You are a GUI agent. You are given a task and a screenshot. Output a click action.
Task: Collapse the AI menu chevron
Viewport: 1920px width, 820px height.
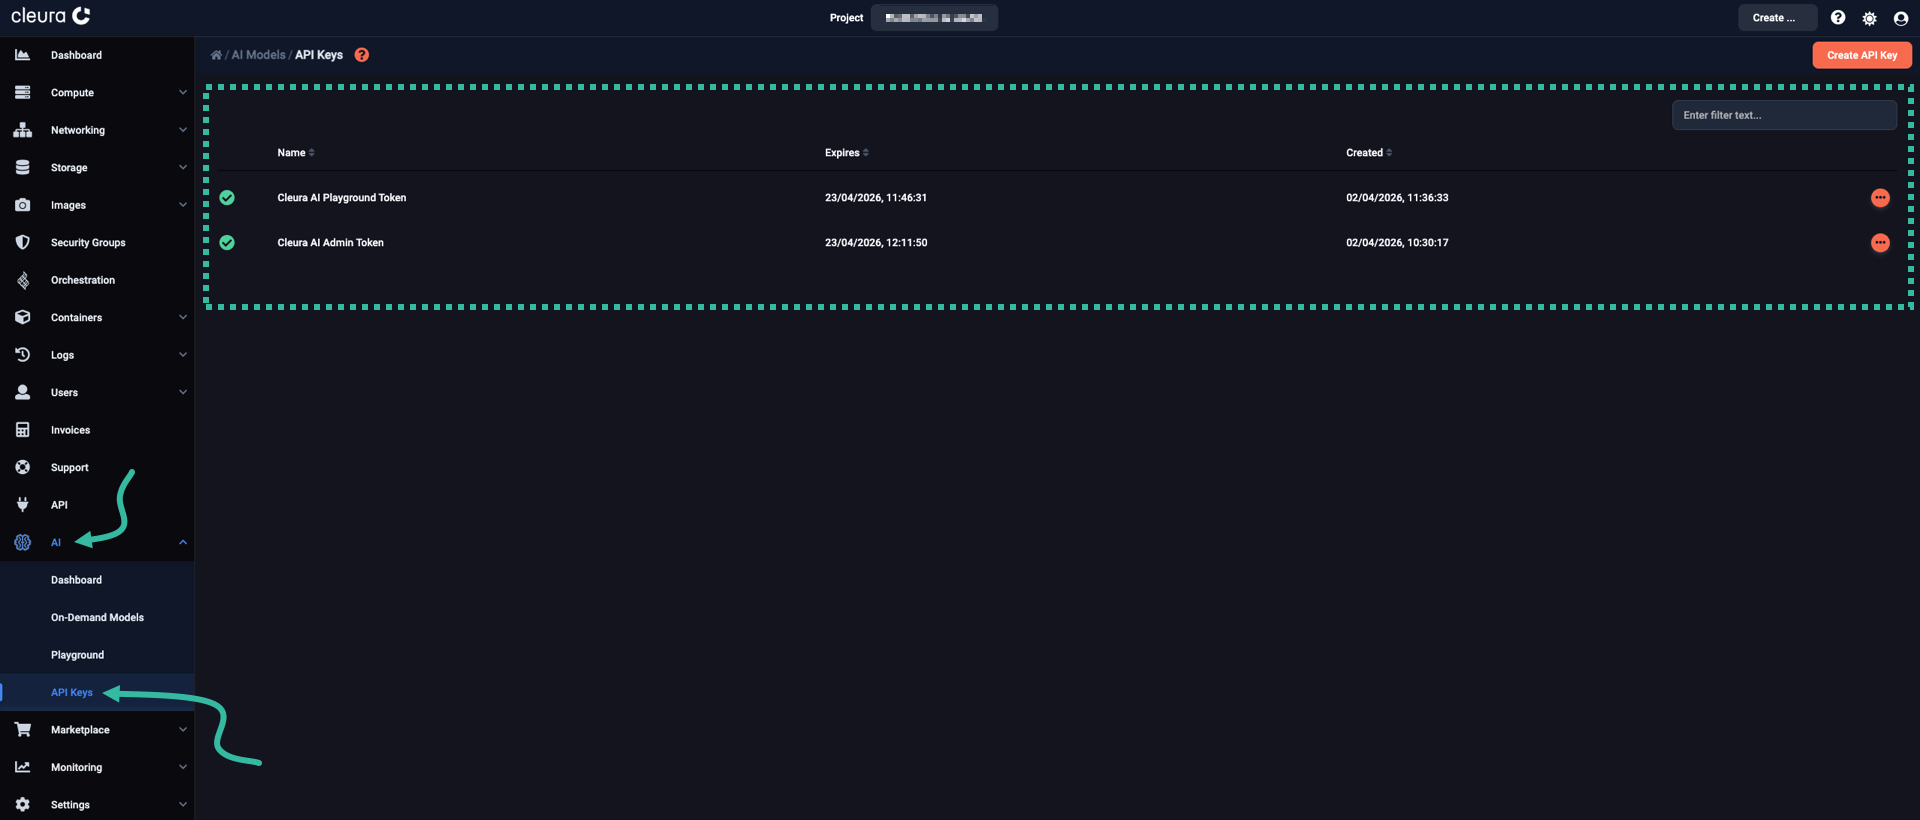click(x=183, y=542)
